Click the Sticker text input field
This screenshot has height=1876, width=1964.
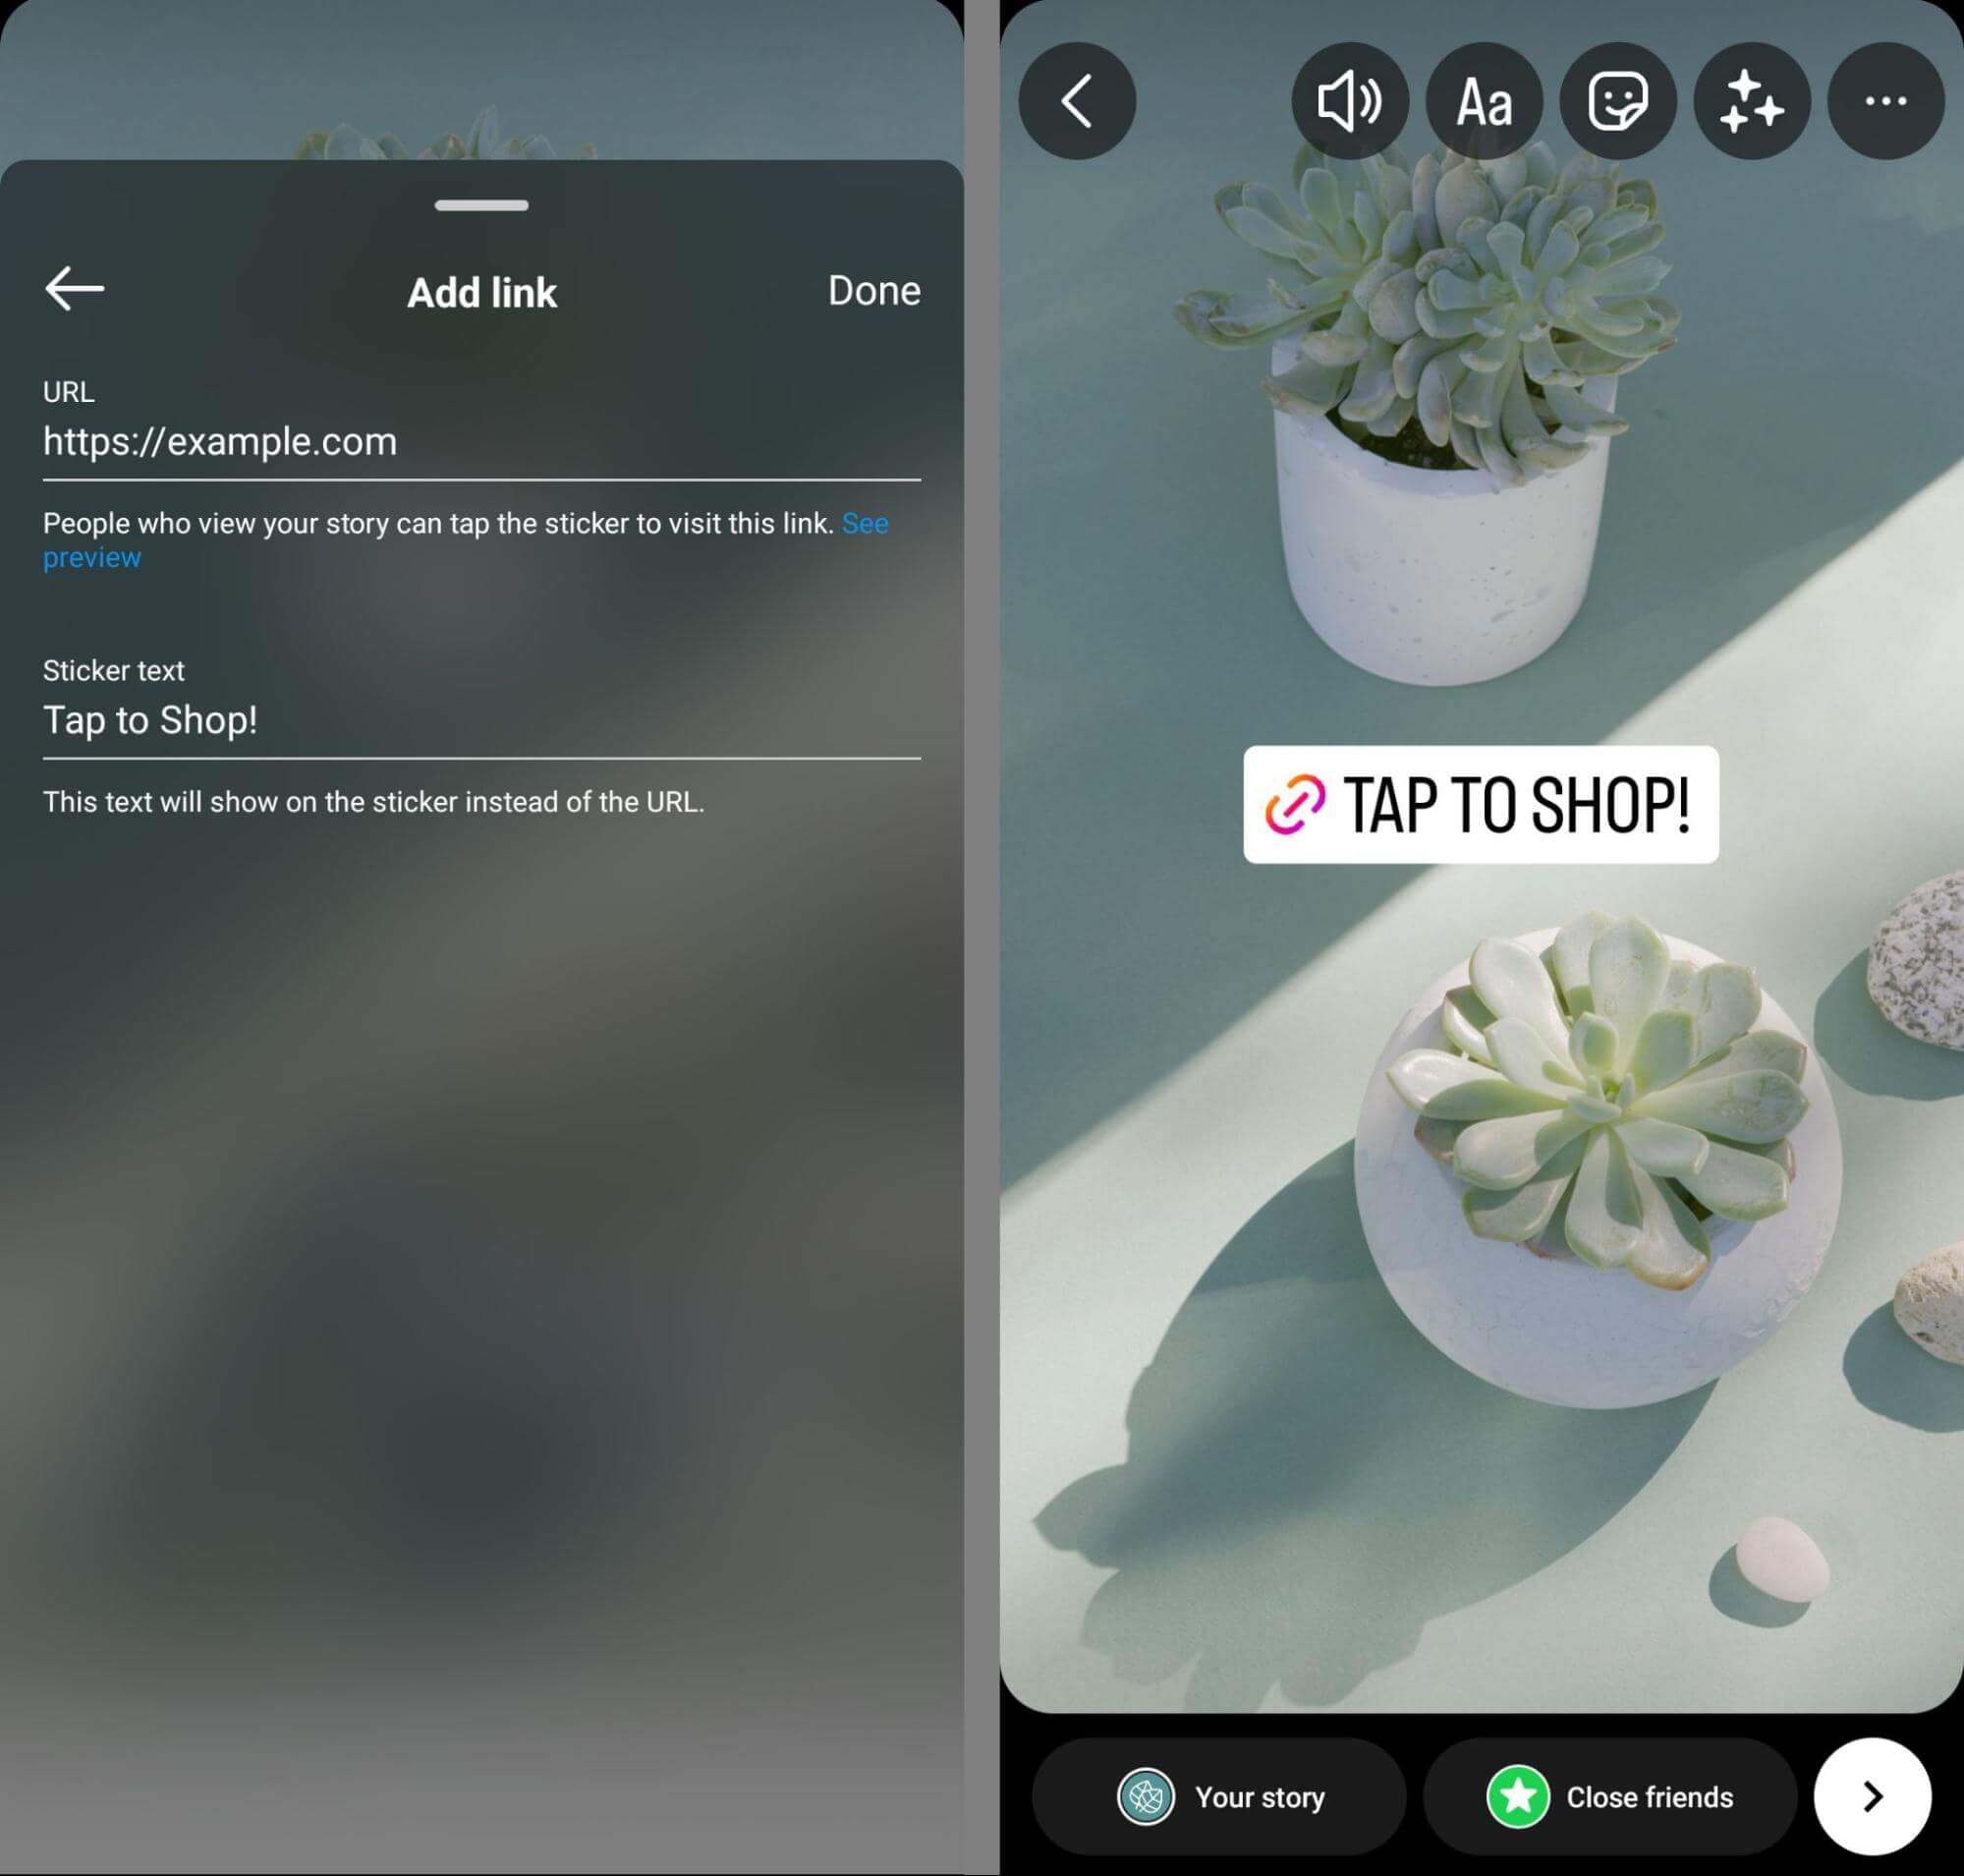480,720
